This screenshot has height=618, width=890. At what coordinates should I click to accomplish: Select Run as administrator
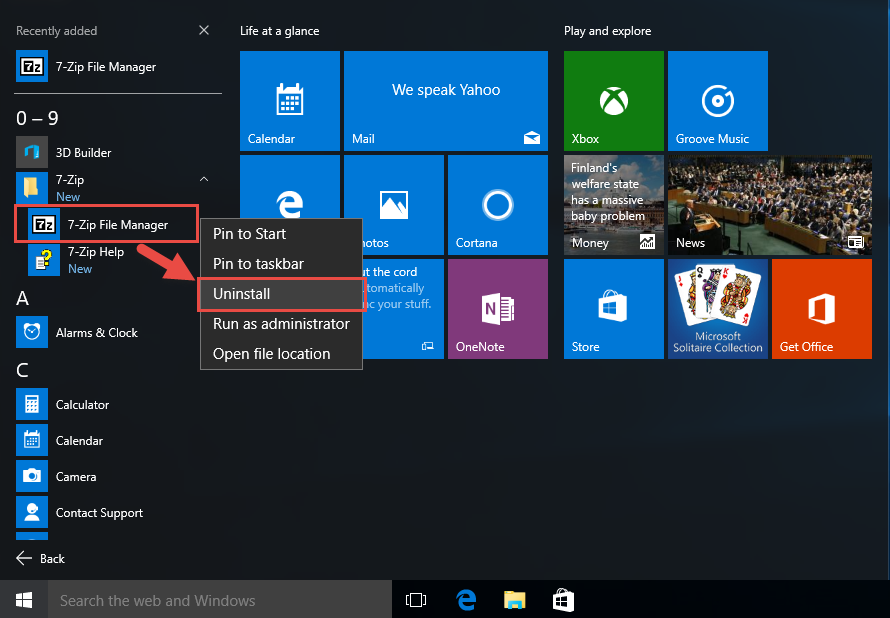[282, 324]
